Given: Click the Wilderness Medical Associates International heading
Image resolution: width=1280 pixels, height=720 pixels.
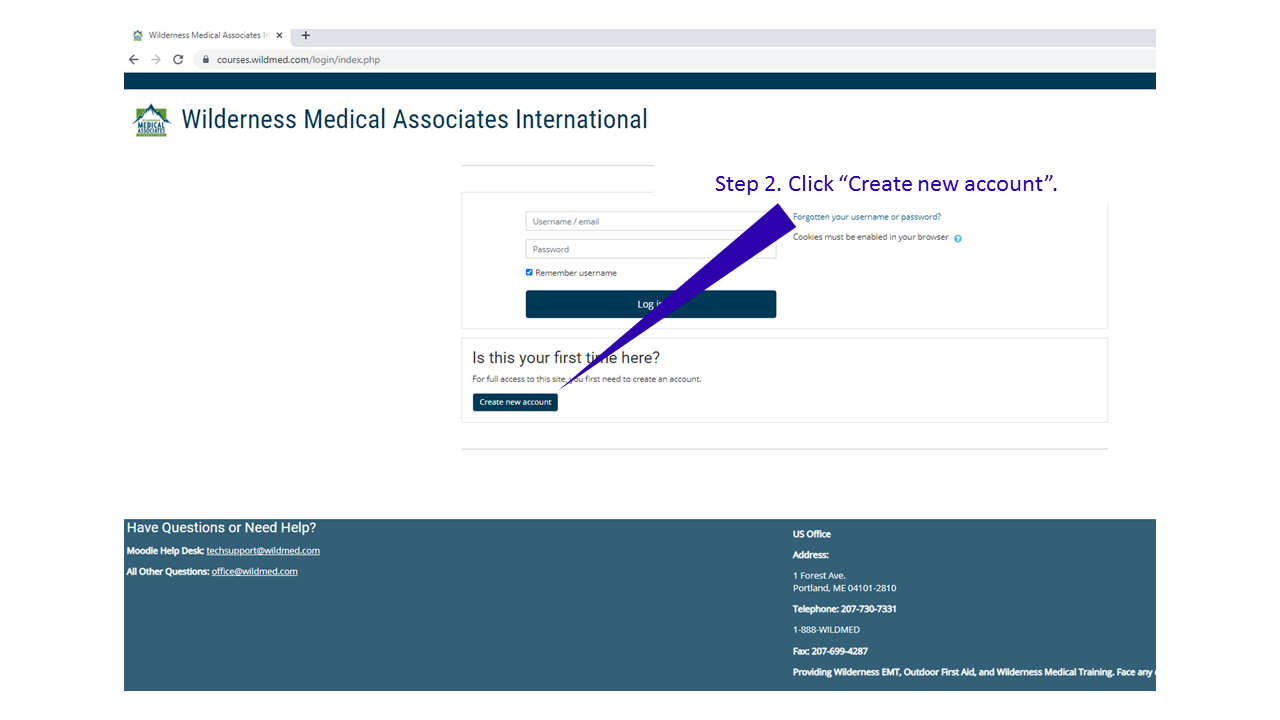Looking at the screenshot, I should [414, 120].
